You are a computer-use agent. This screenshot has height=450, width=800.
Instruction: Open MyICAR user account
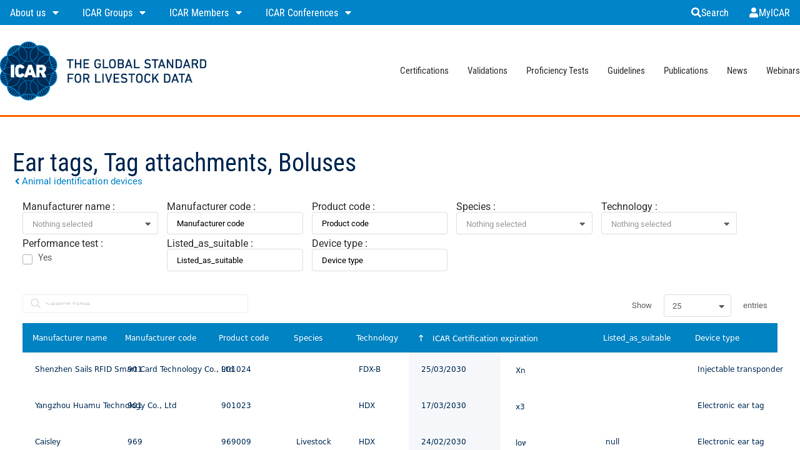click(769, 13)
